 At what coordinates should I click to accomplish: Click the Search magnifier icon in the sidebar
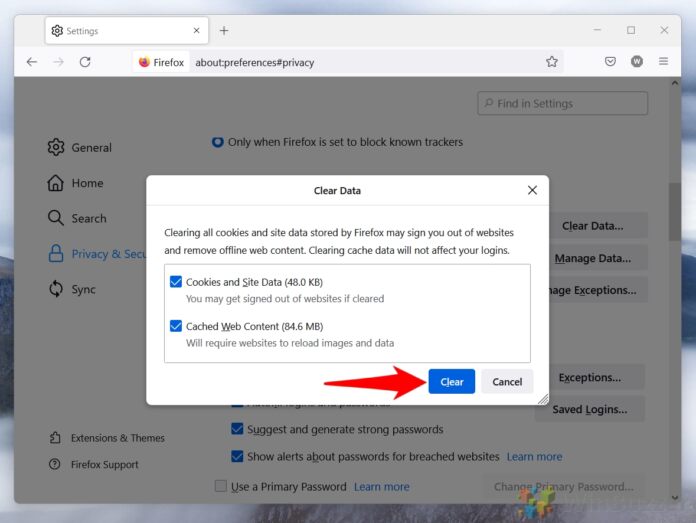pyautogui.click(x=55, y=218)
